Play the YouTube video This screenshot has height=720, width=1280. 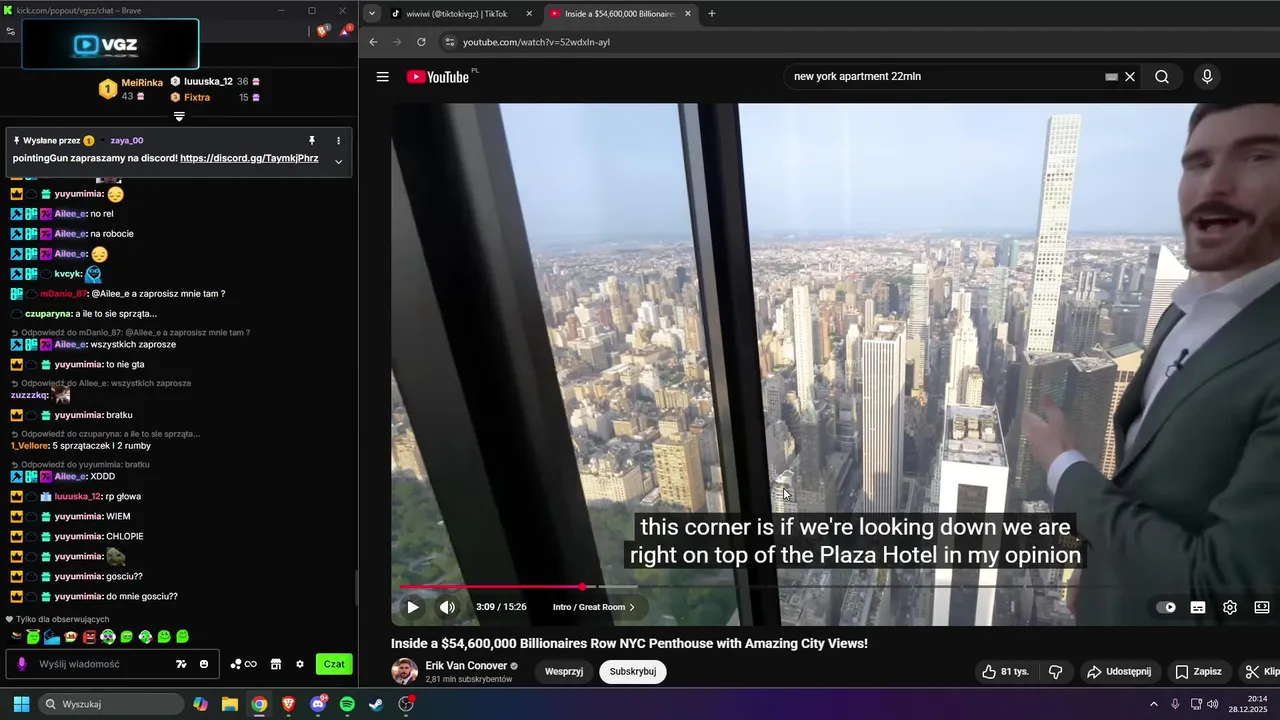pyautogui.click(x=412, y=607)
